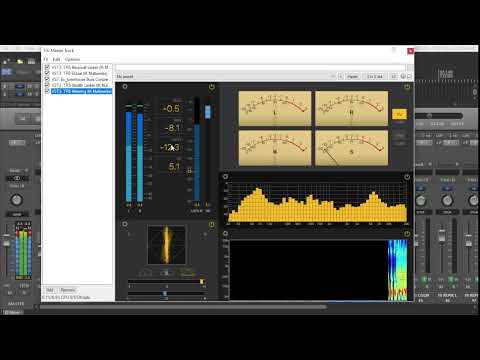Click the Remove FX button
480x360 pixels.
point(68,290)
